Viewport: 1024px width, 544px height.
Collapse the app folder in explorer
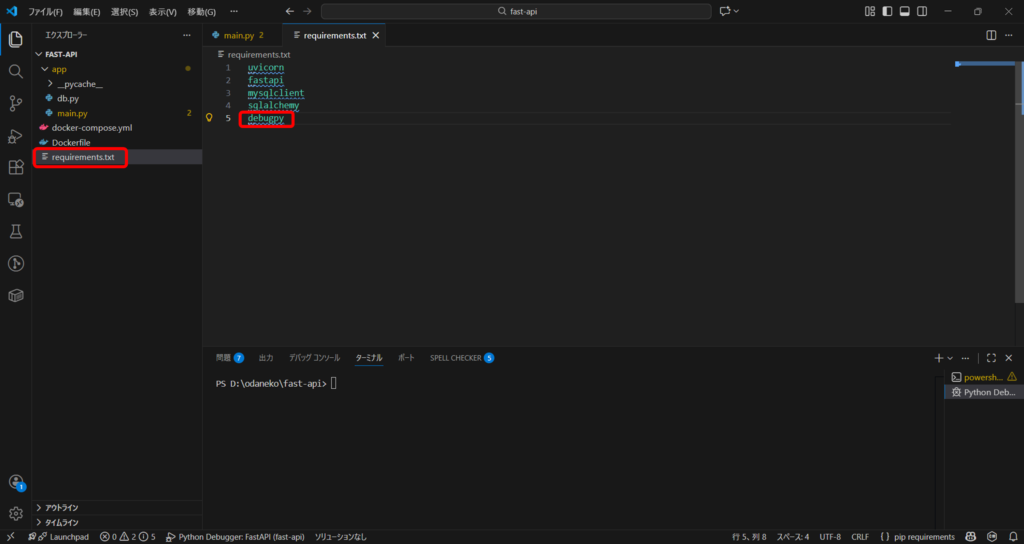point(44,70)
